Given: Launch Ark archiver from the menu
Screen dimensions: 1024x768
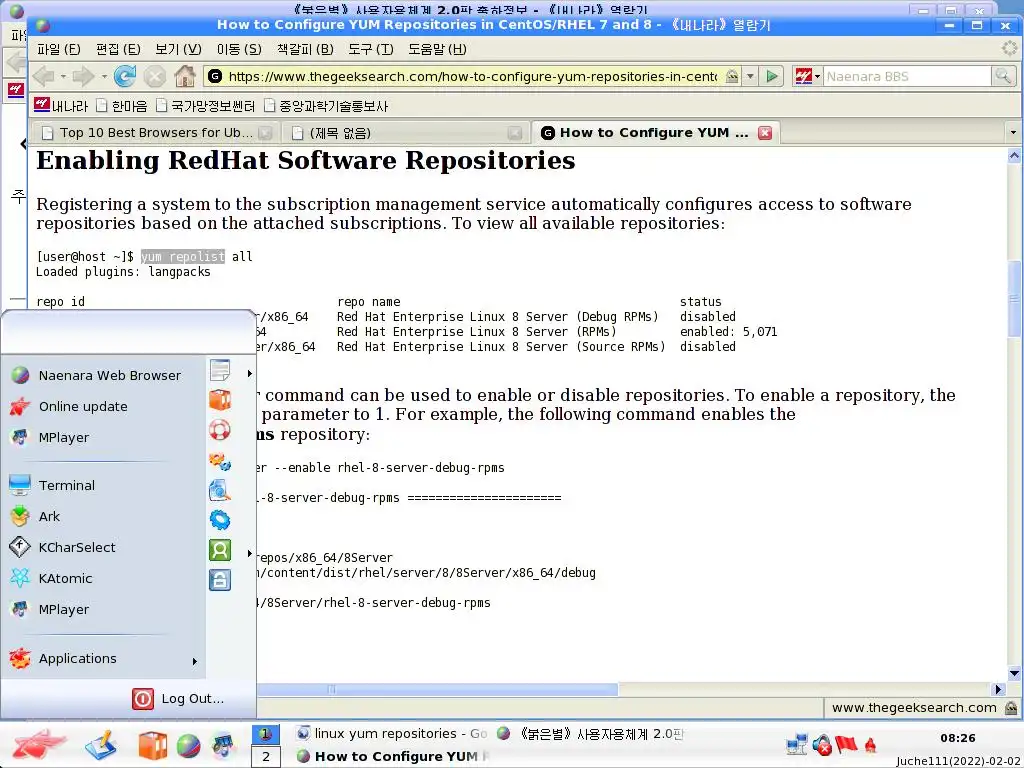Looking at the screenshot, I should pyautogui.click(x=103, y=517).
